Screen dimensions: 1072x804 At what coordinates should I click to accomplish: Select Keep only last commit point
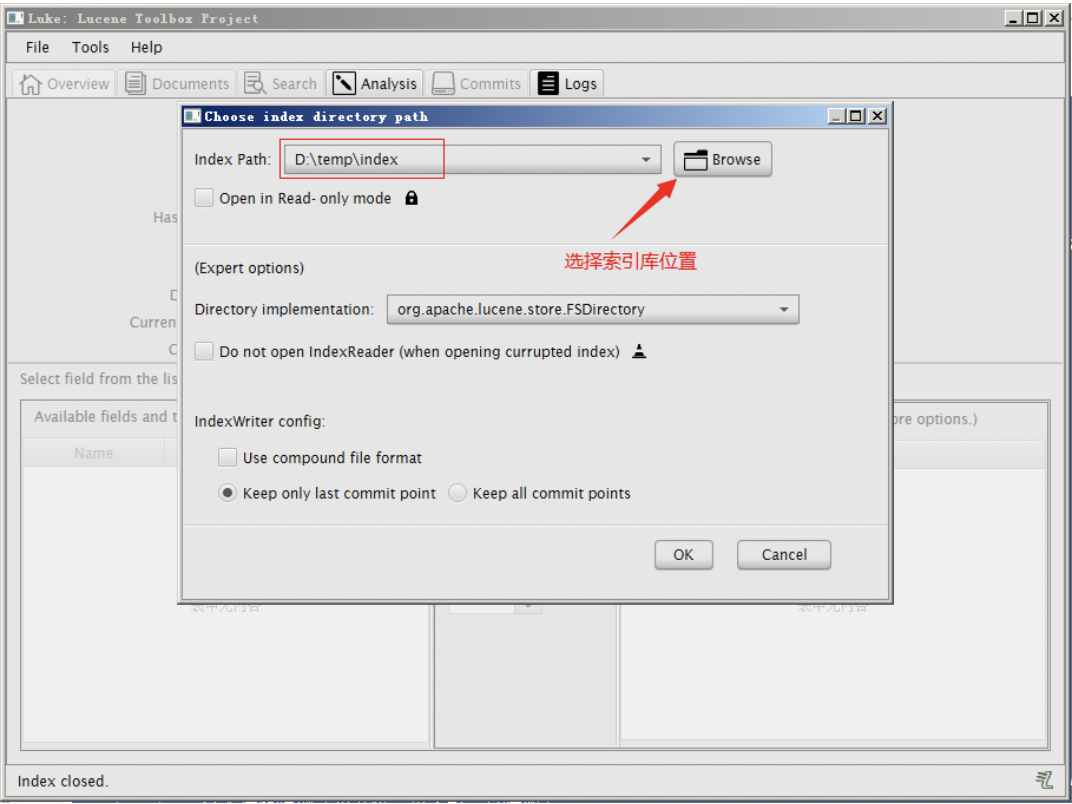point(228,493)
